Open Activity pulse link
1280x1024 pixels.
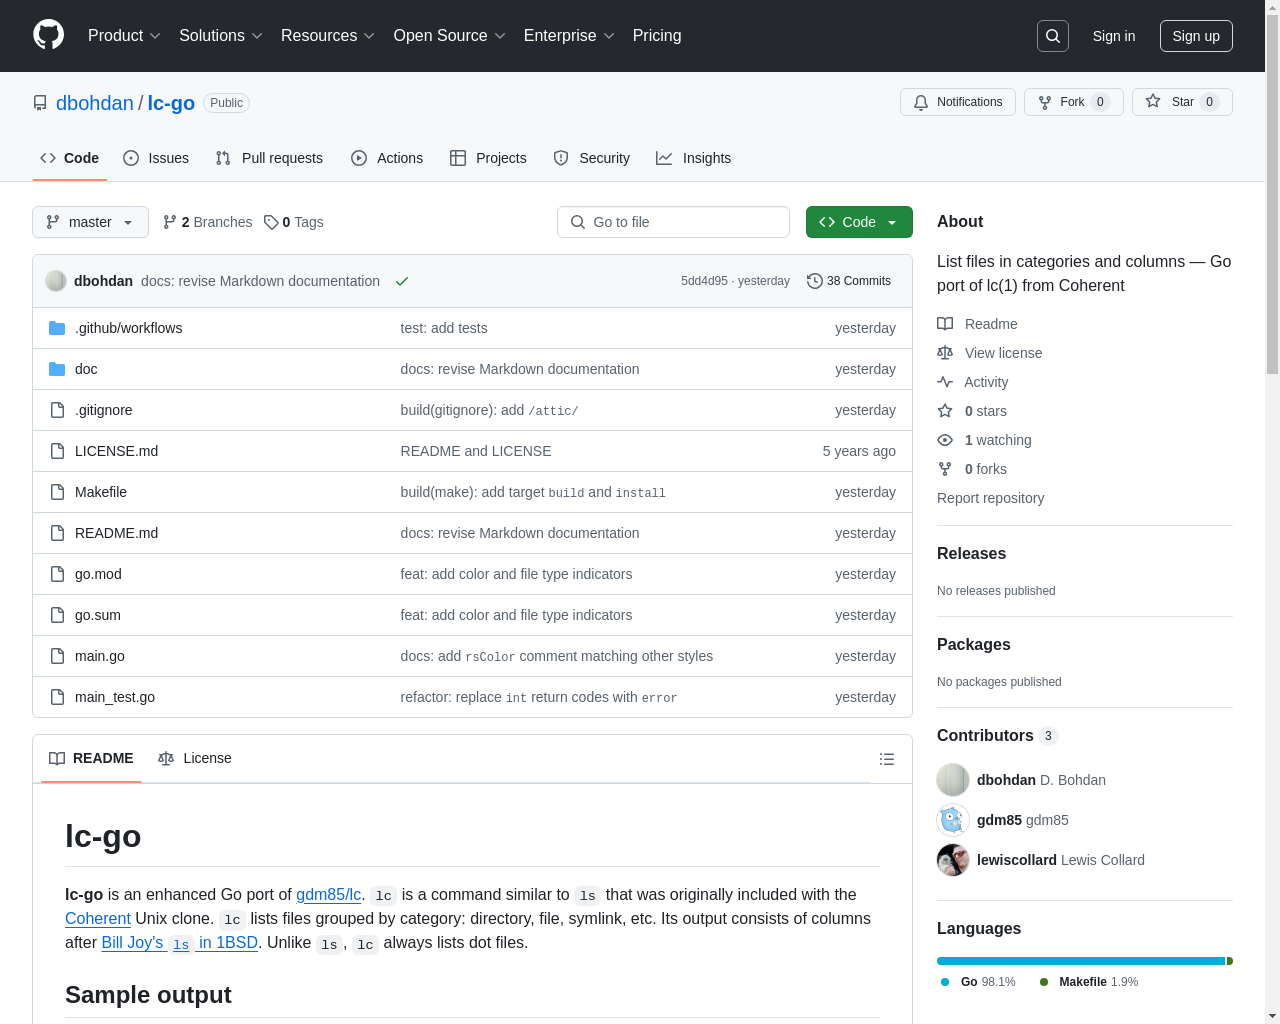973,382
